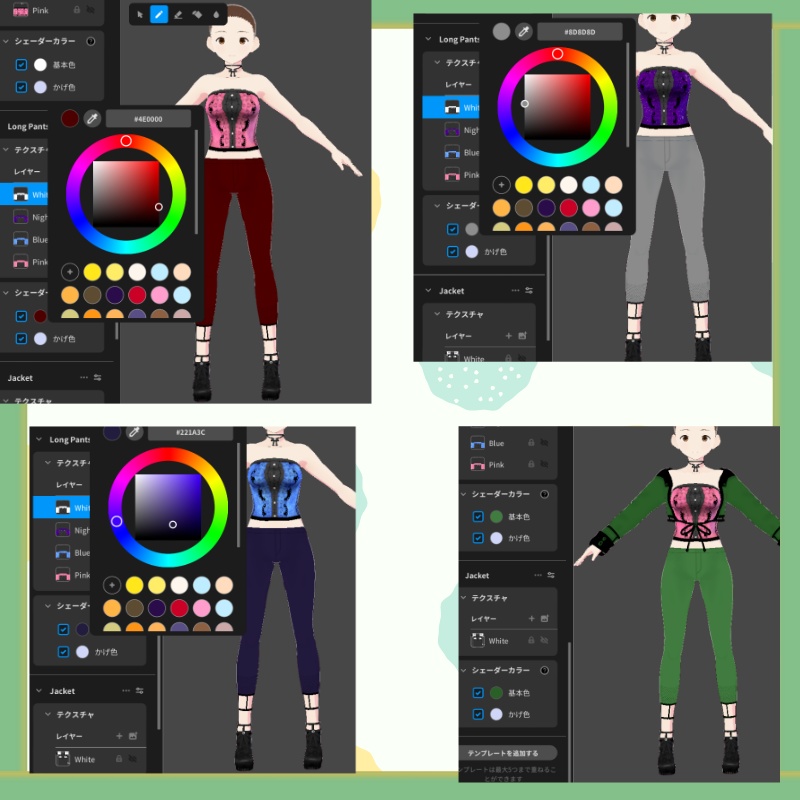
Task: Activate the Eraser tool
Action: 179,15
